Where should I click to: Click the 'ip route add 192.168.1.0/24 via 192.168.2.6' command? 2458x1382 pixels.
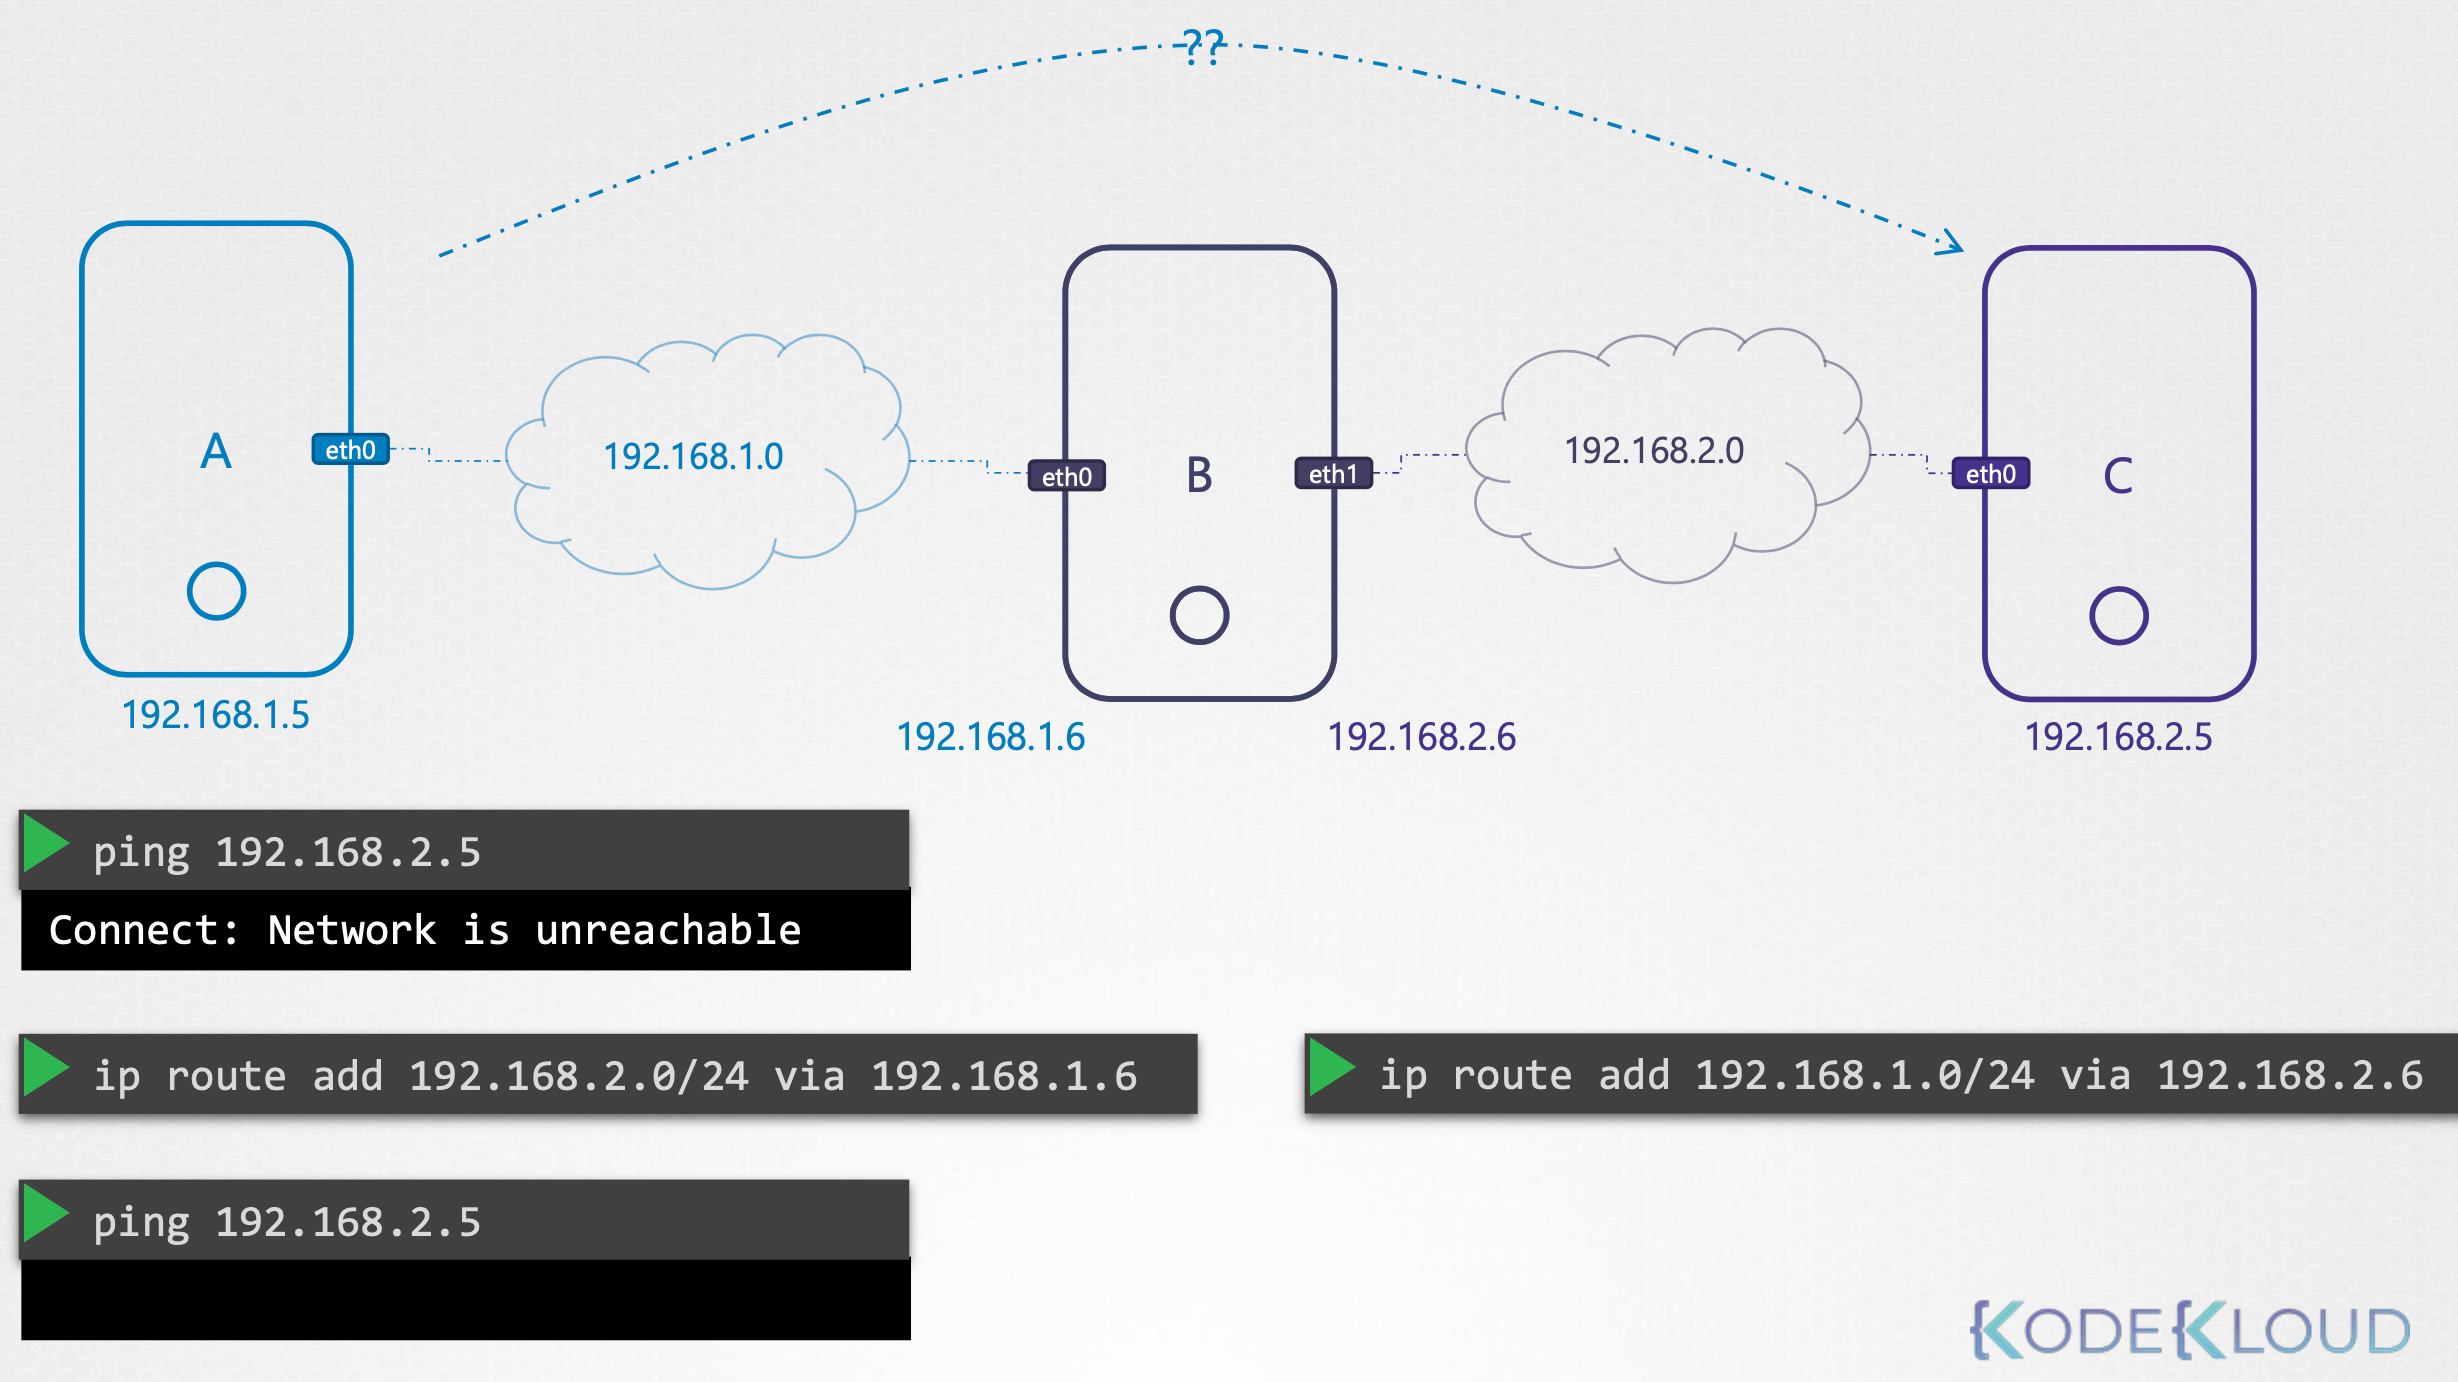pyautogui.click(x=1901, y=1075)
